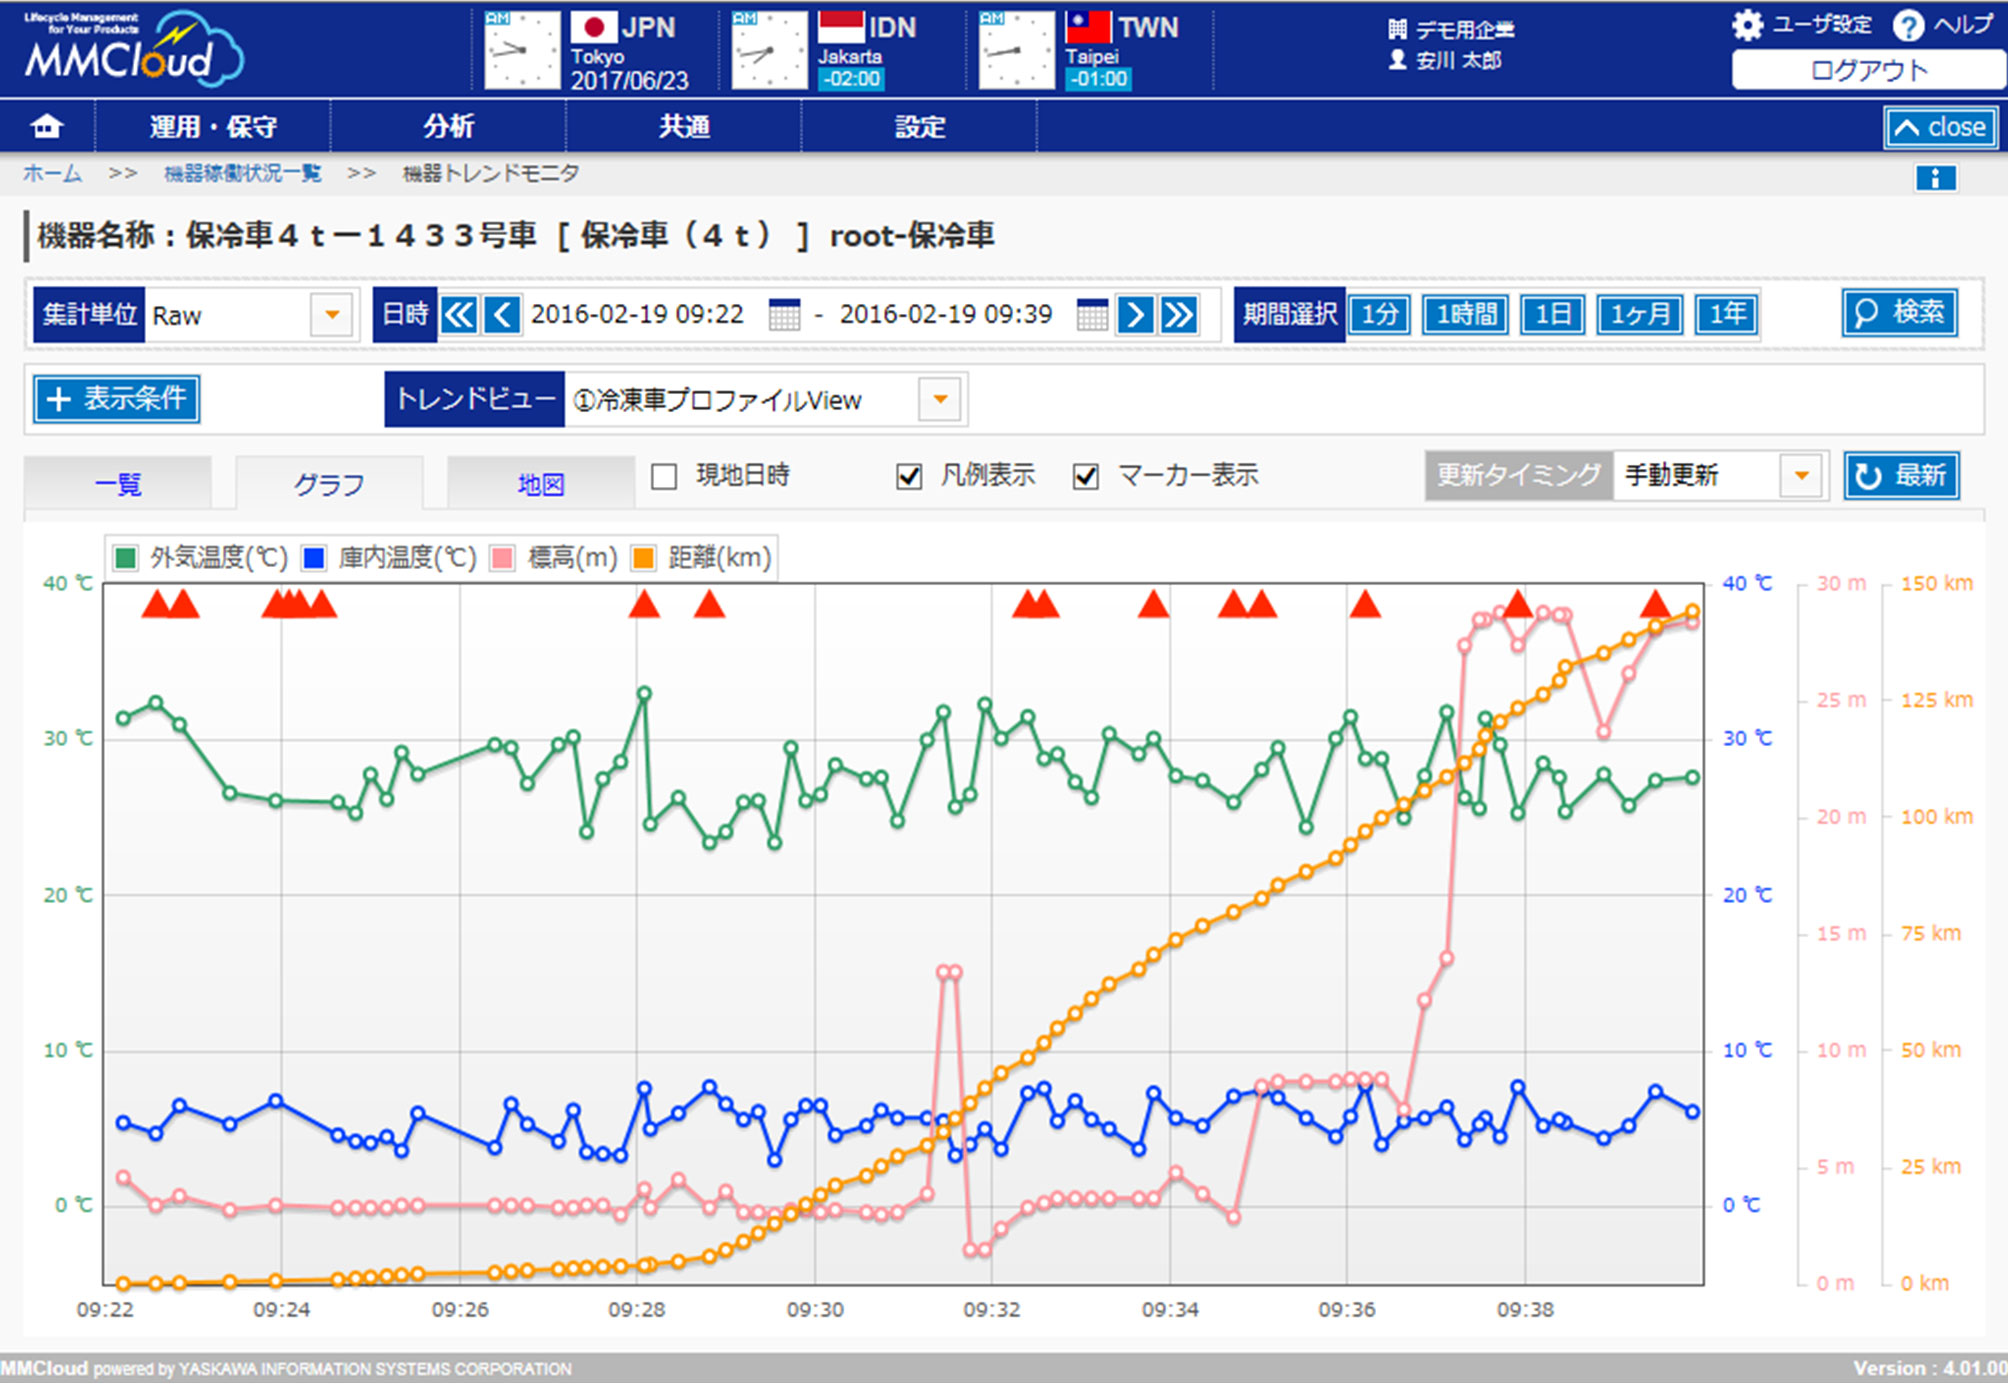Expand the 更新タイミング 手動更新 dropdown

pyautogui.click(x=1801, y=476)
